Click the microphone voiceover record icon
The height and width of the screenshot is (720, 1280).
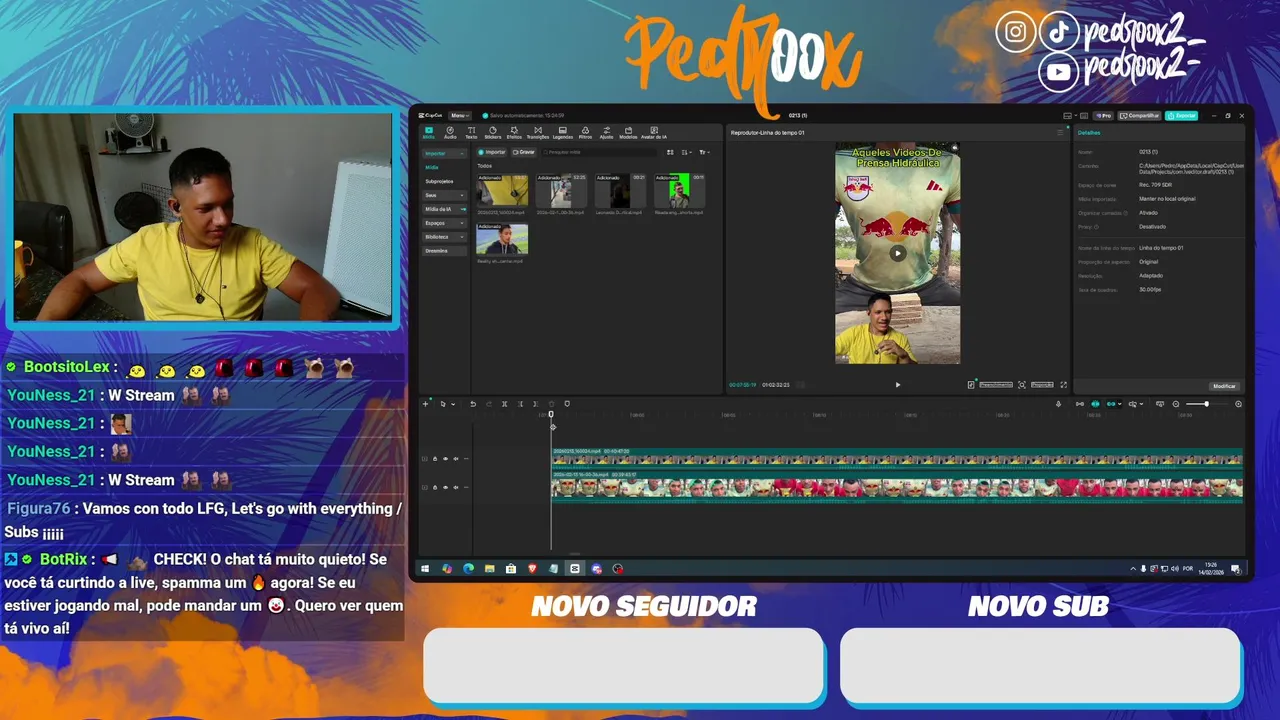pyautogui.click(x=1058, y=404)
